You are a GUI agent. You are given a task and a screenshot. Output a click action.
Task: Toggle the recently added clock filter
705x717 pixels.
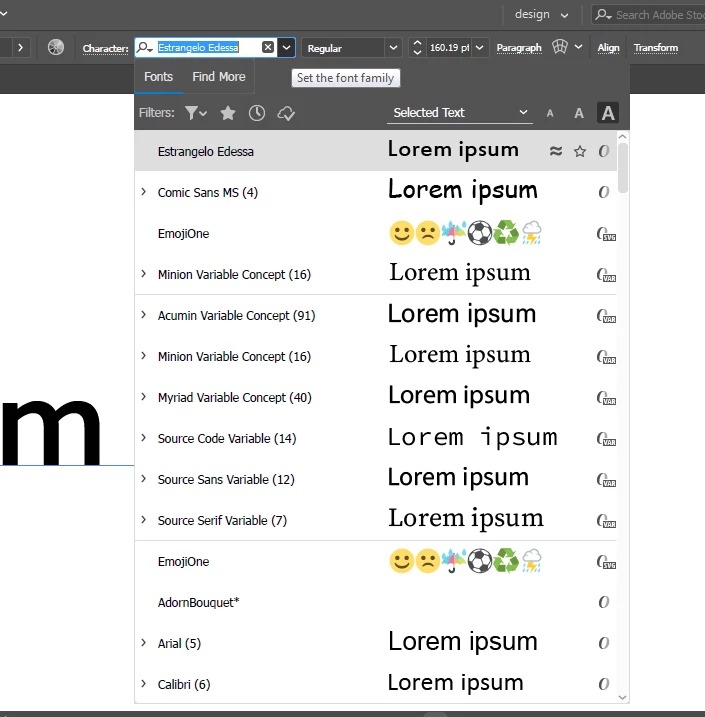point(257,112)
